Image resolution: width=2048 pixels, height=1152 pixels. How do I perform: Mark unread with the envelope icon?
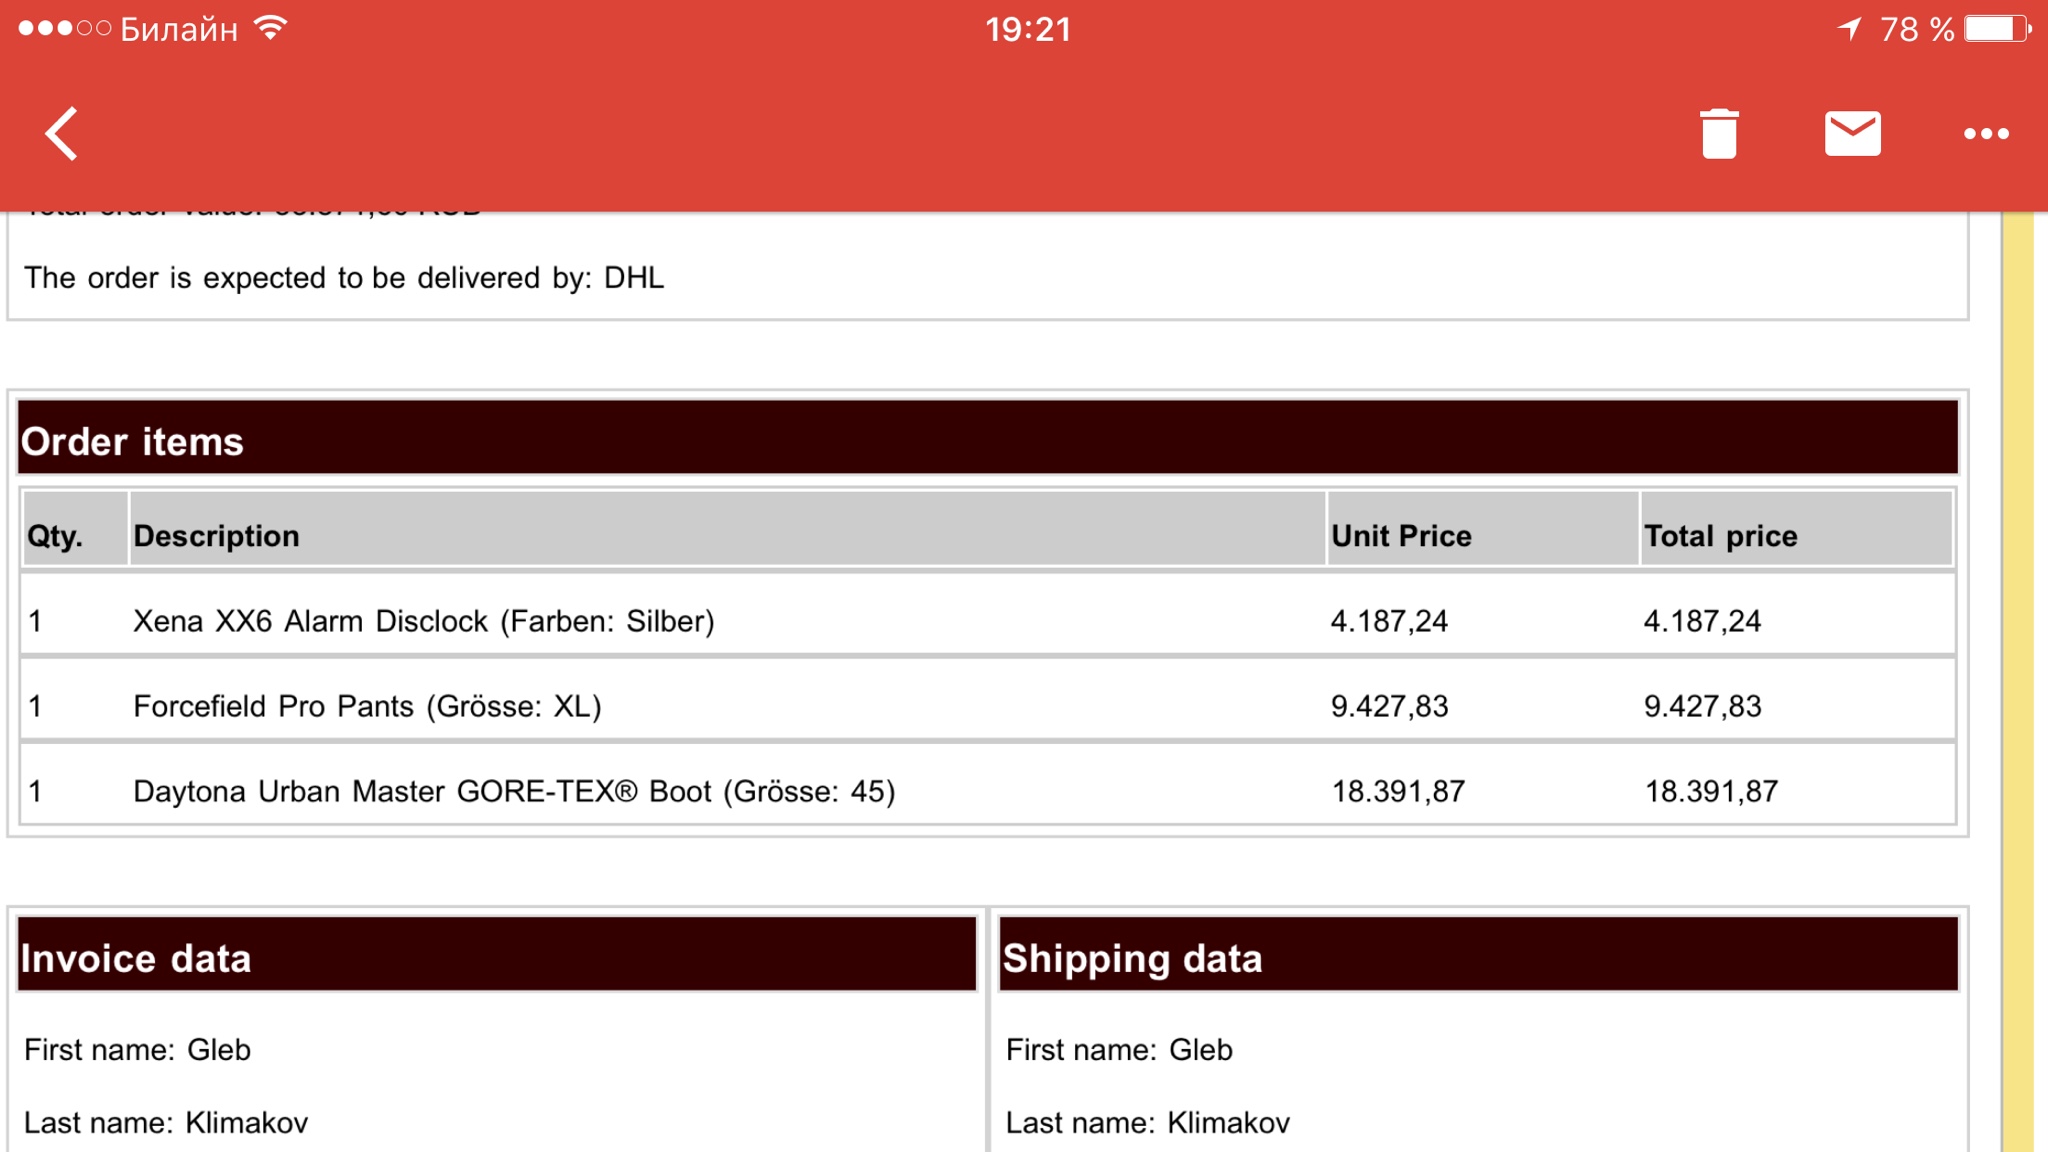1852,133
